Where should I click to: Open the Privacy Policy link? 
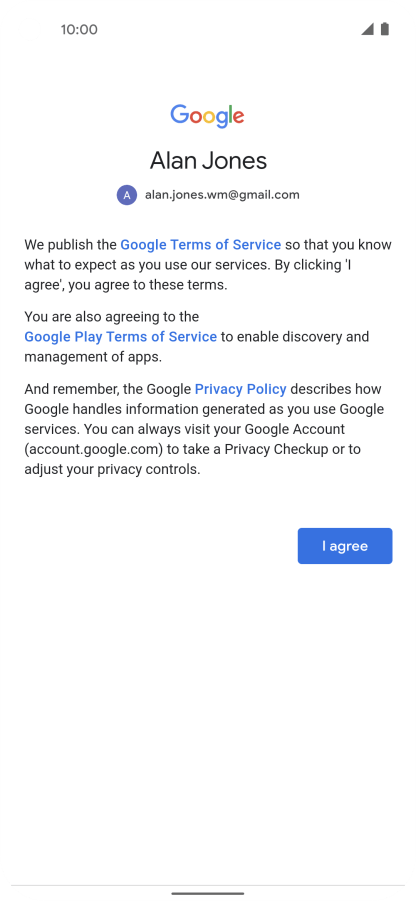[x=241, y=390]
